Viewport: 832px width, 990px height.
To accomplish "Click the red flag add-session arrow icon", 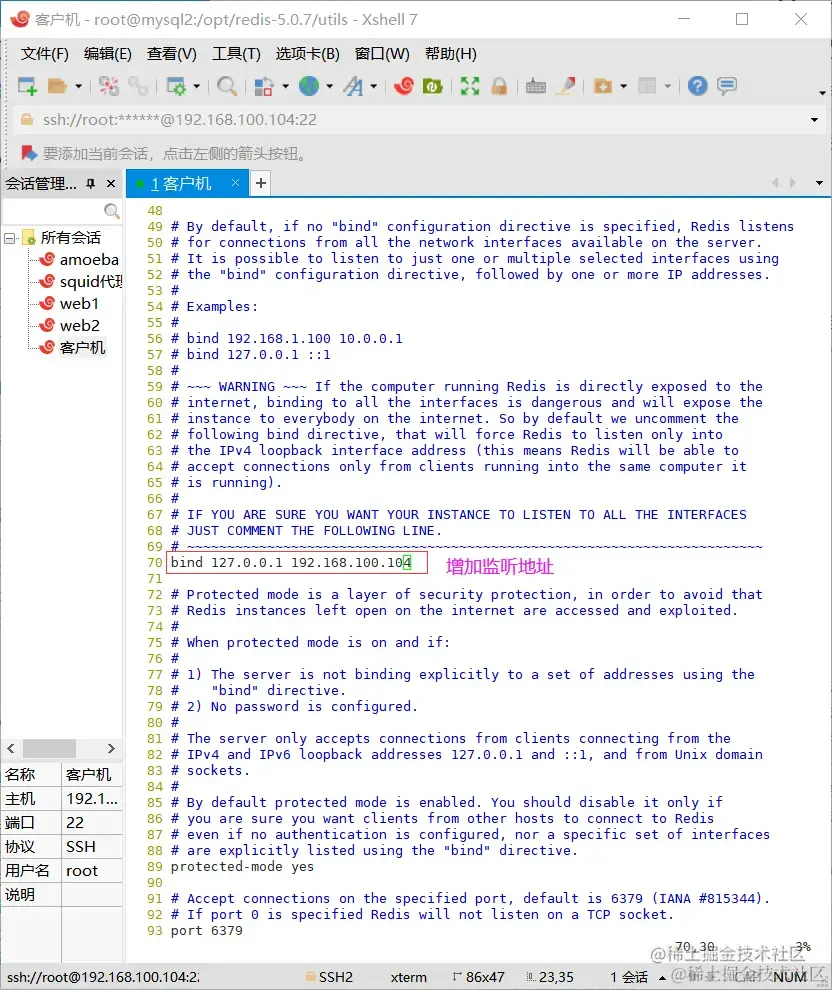I will (x=28, y=153).
